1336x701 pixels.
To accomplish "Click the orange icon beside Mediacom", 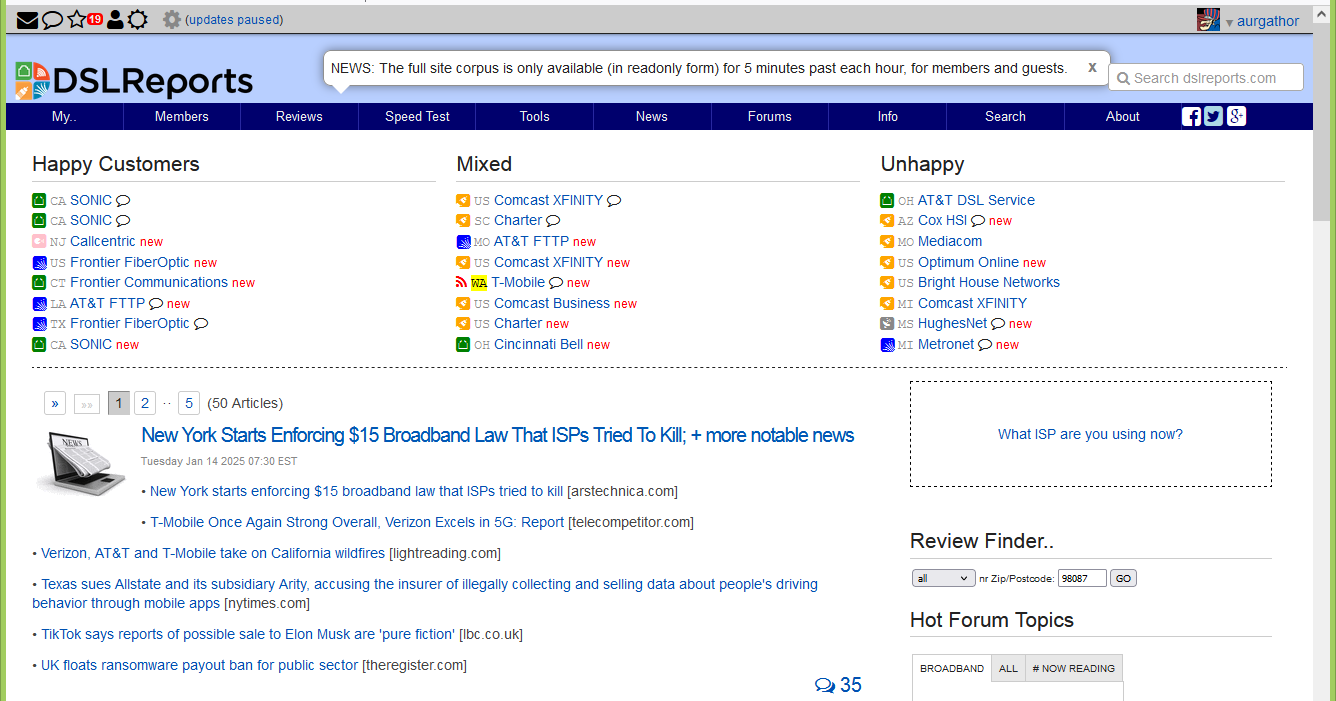I will pos(887,241).
